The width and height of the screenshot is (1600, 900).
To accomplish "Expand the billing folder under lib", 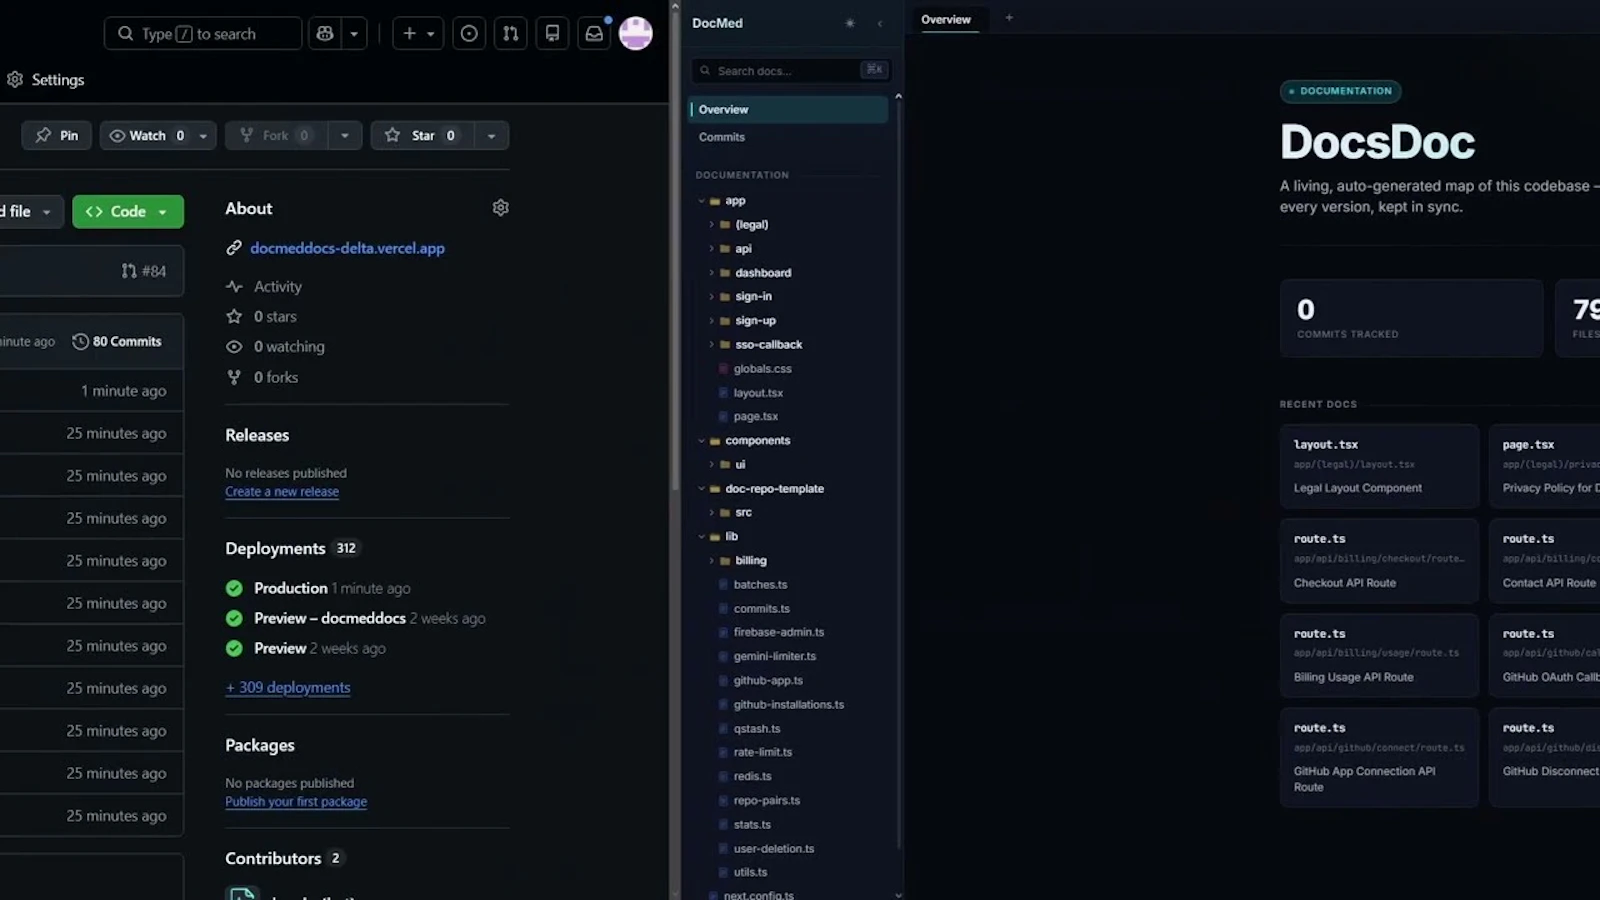I will point(712,561).
